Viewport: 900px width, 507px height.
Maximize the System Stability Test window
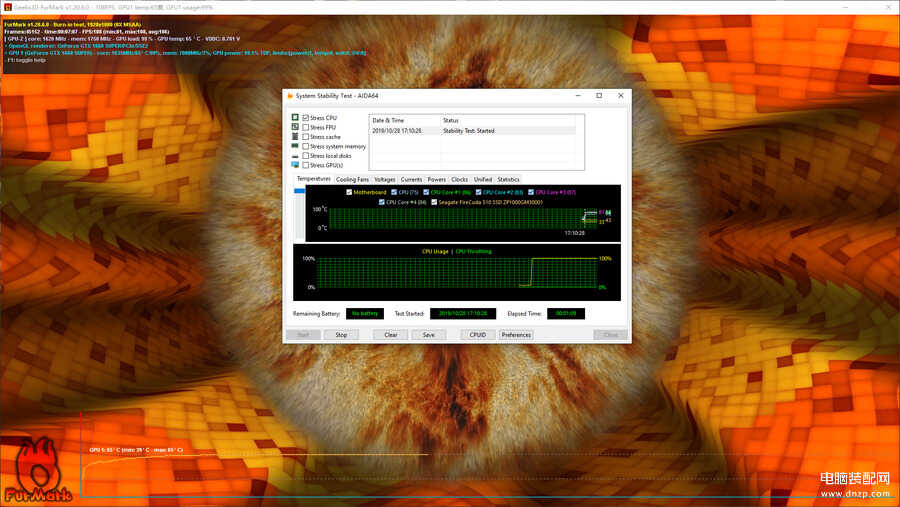(x=599, y=96)
